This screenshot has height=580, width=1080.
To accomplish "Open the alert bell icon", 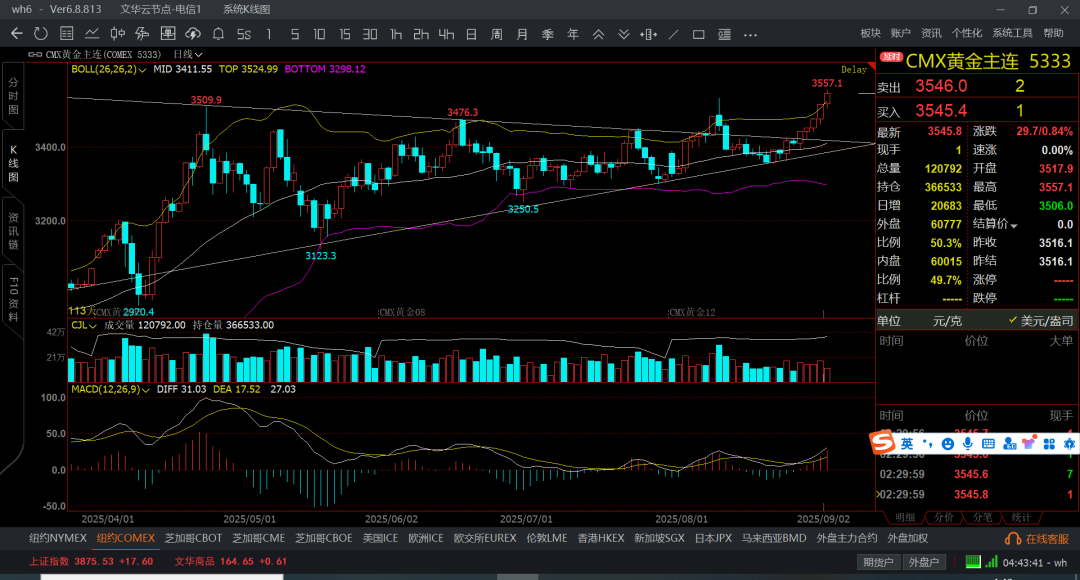I will (x=218, y=34).
